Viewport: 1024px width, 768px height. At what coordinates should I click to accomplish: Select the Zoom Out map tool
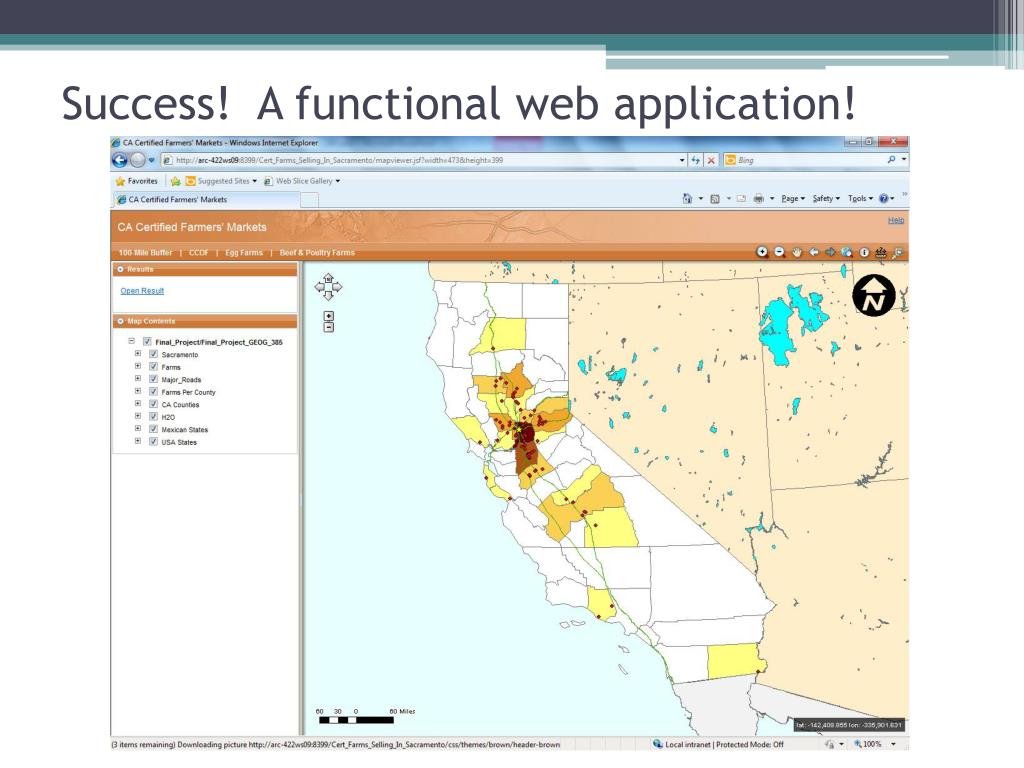pos(779,251)
